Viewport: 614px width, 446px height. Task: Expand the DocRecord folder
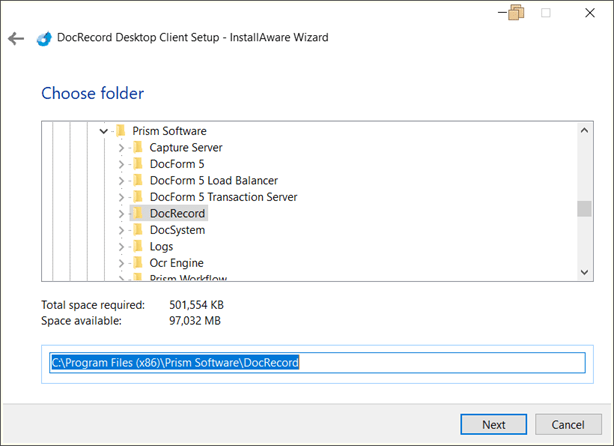point(121,213)
